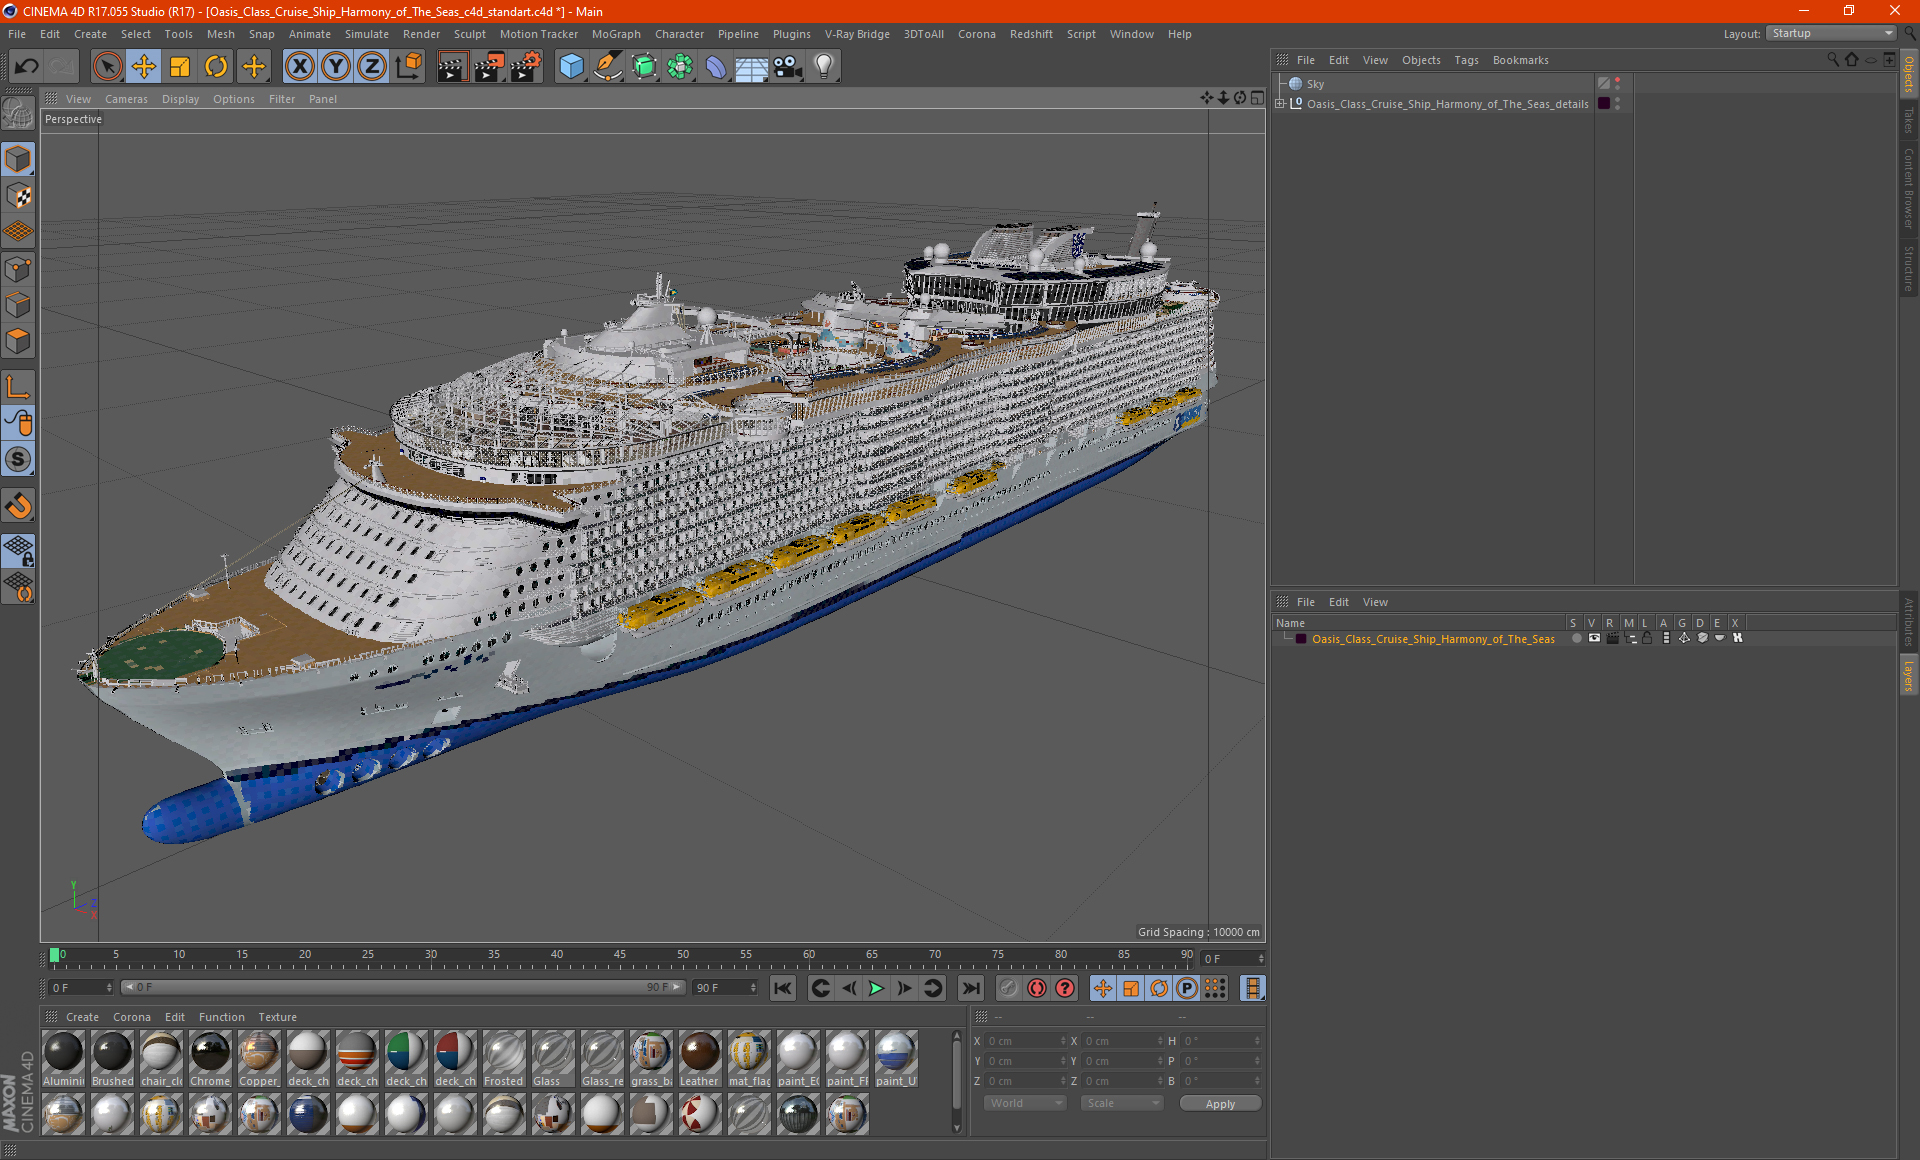This screenshot has height=1160, width=1920.
Task: Click the search icon in Objects panel
Action: 1832,60
